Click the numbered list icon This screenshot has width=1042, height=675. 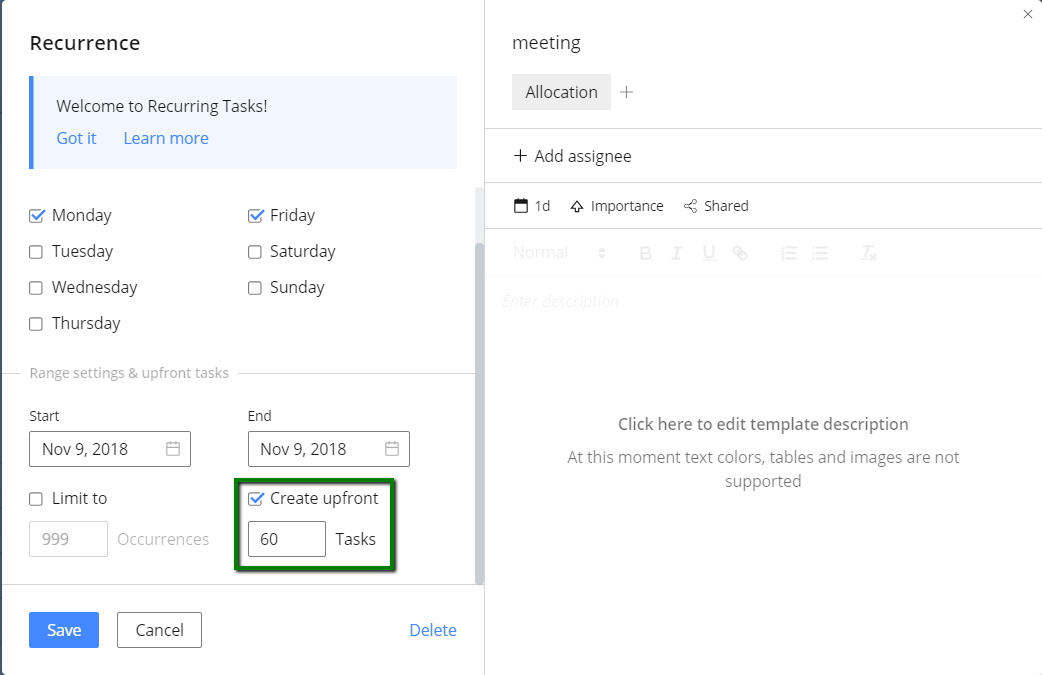tap(788, 254)
